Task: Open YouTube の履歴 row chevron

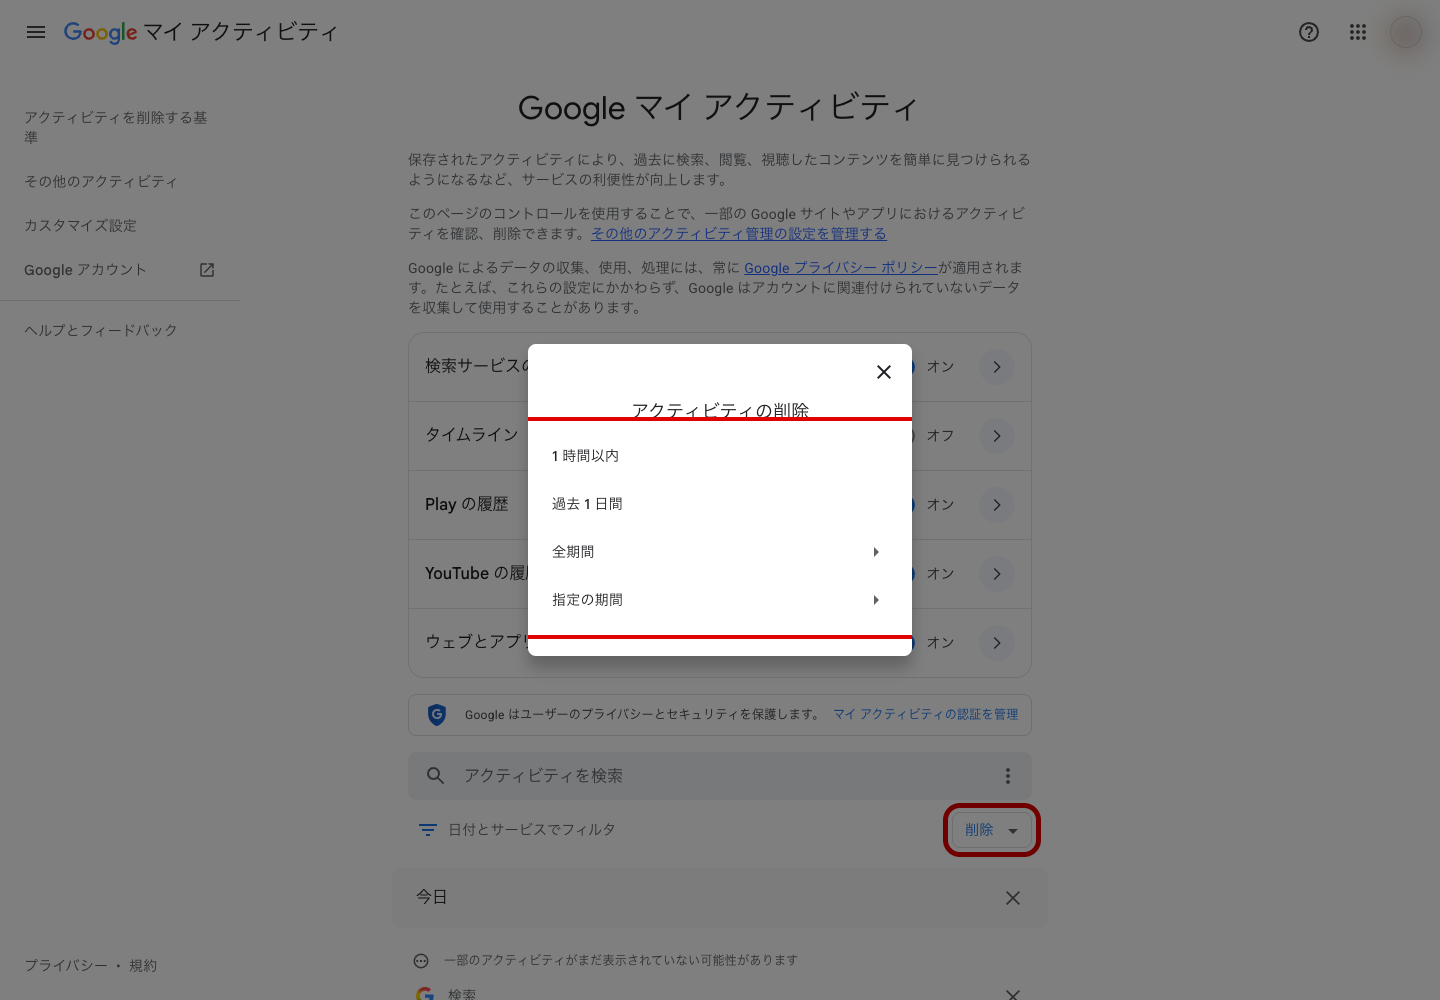Action: [x=997, y=574]
